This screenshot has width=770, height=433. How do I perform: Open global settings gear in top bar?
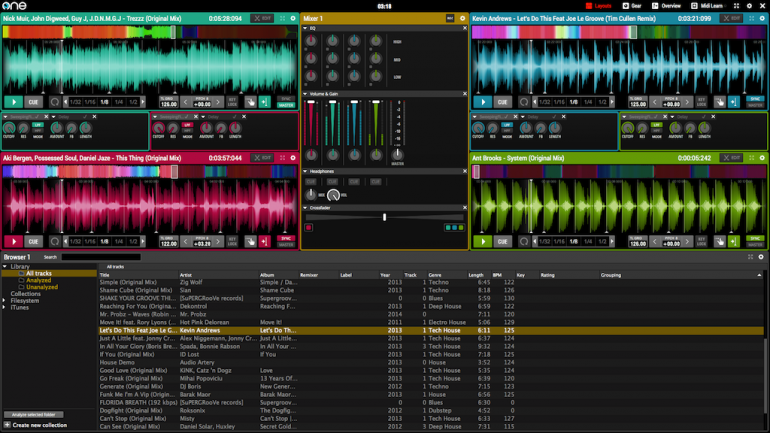[x=749, y=6]
